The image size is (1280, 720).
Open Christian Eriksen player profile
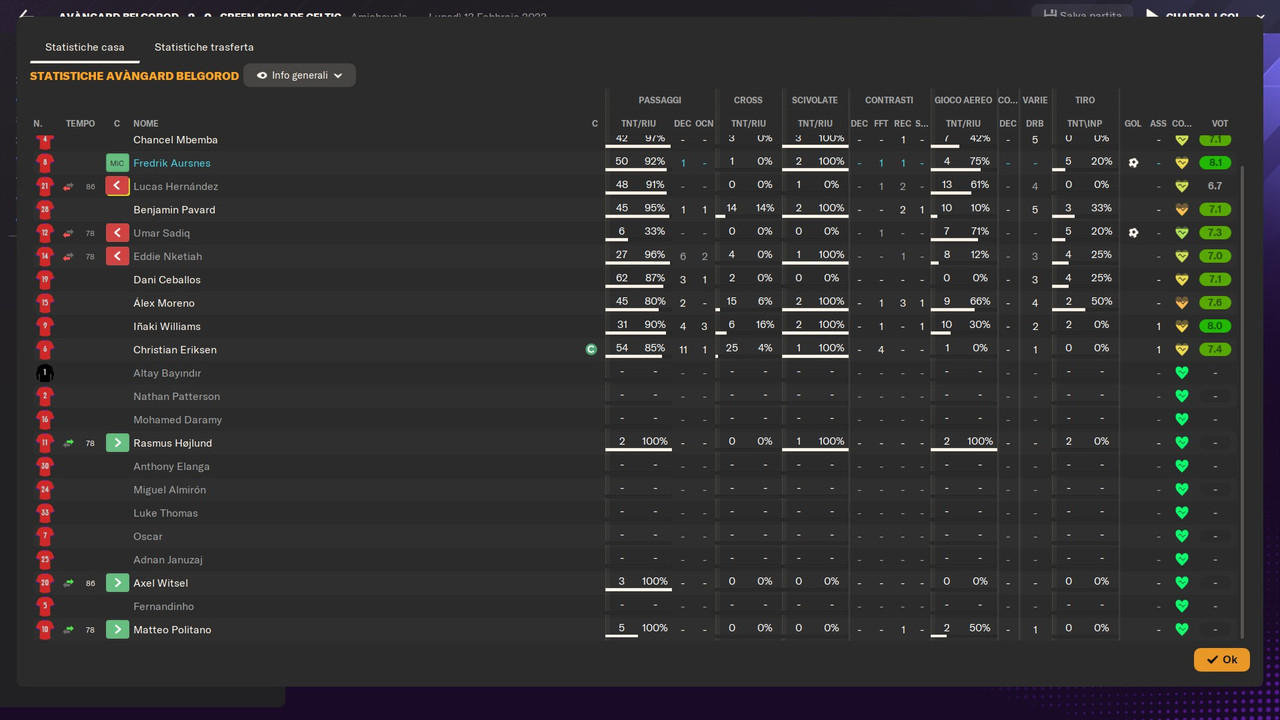tap(174, 350)
